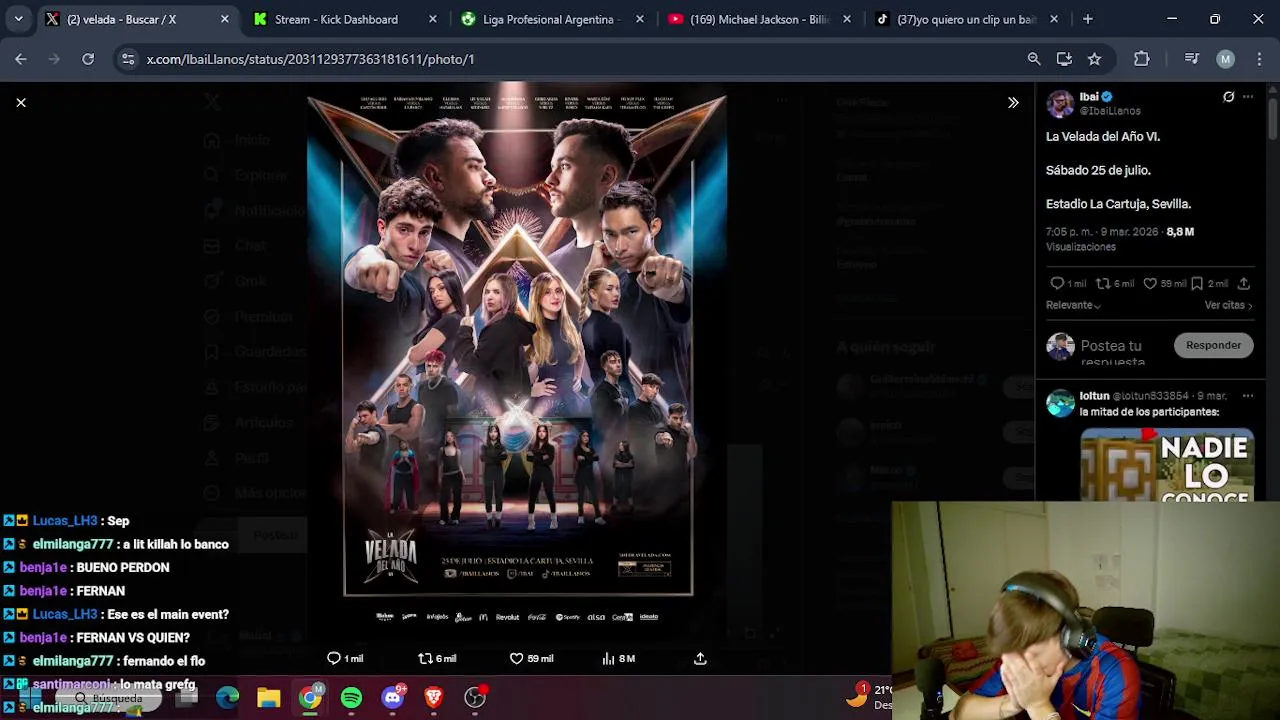The image size is (1280, 720).
Task: Like the photo with heart showing 59 mil
Action: (516, 658)
